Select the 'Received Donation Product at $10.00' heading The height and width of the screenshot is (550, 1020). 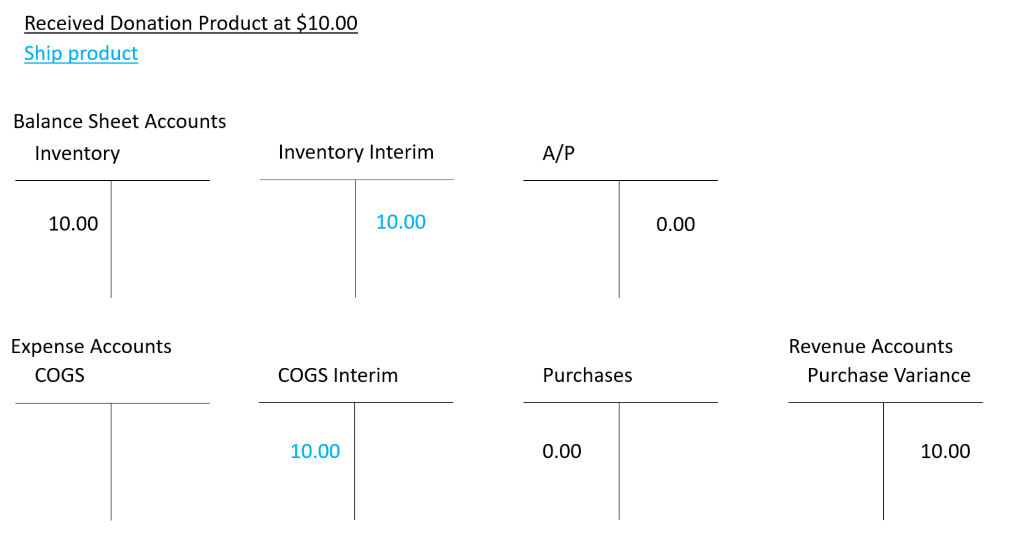[190, 23]
